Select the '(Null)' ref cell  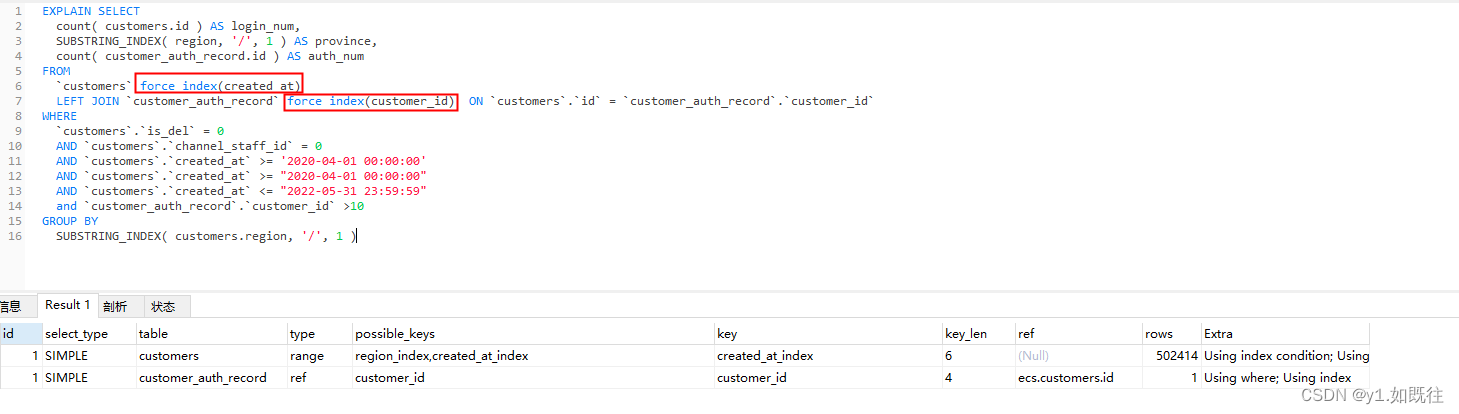(1078, 355)
